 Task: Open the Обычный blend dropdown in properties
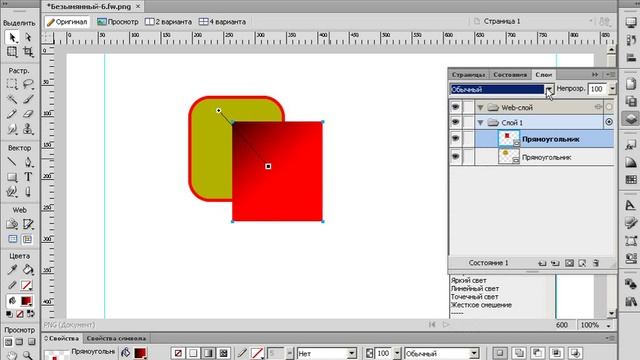coord(474,353)
